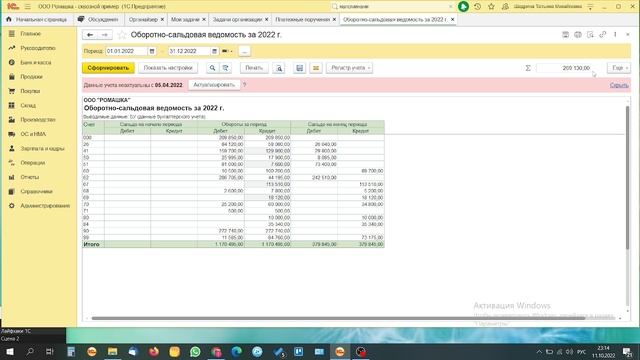This screenshot has width=640, height=360.
Task: Click the print icon at form top right
Action: (x=578, y=35)
